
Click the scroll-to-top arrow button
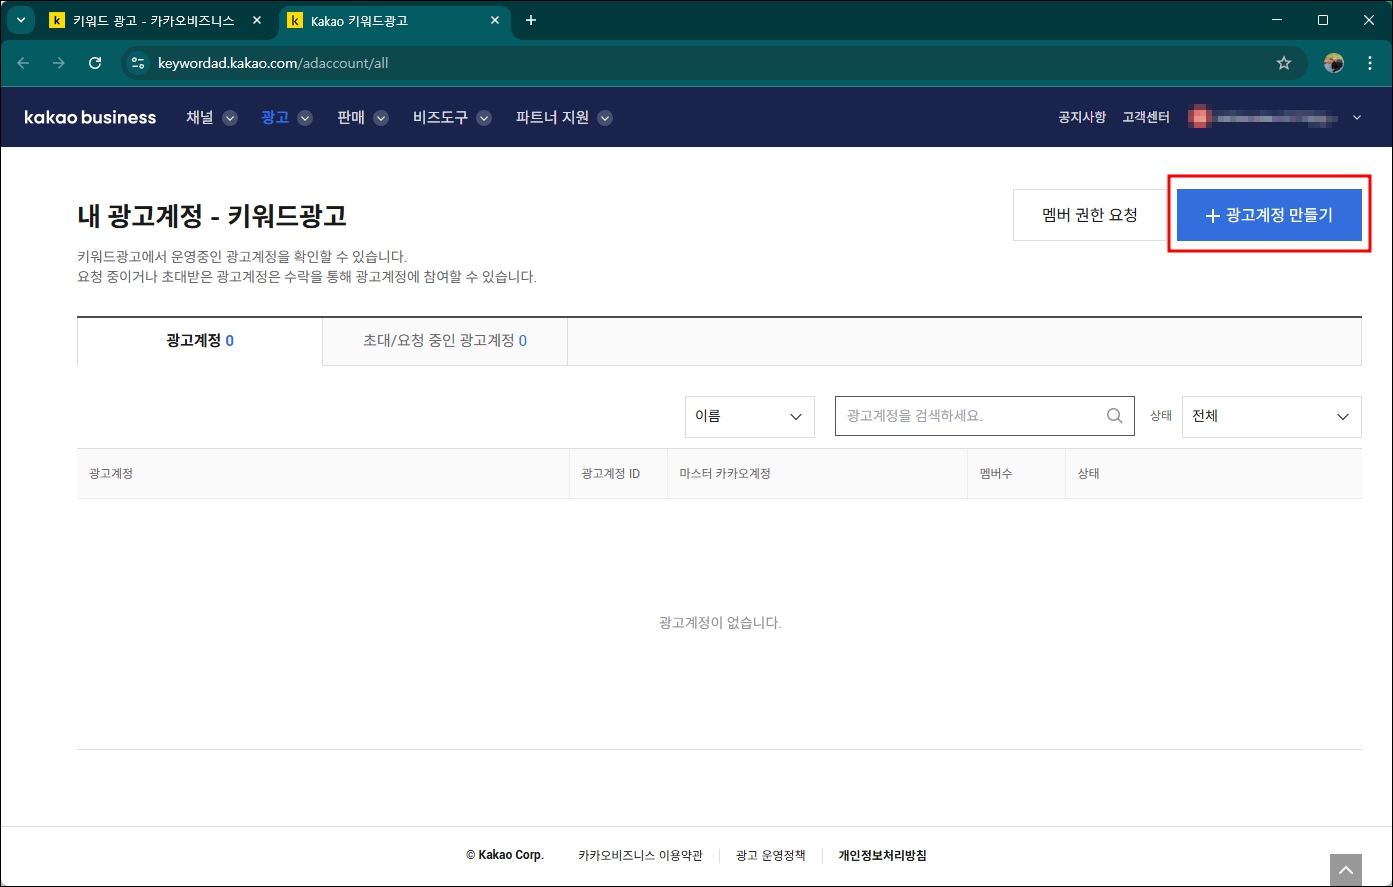click(x=1346, y=869)
